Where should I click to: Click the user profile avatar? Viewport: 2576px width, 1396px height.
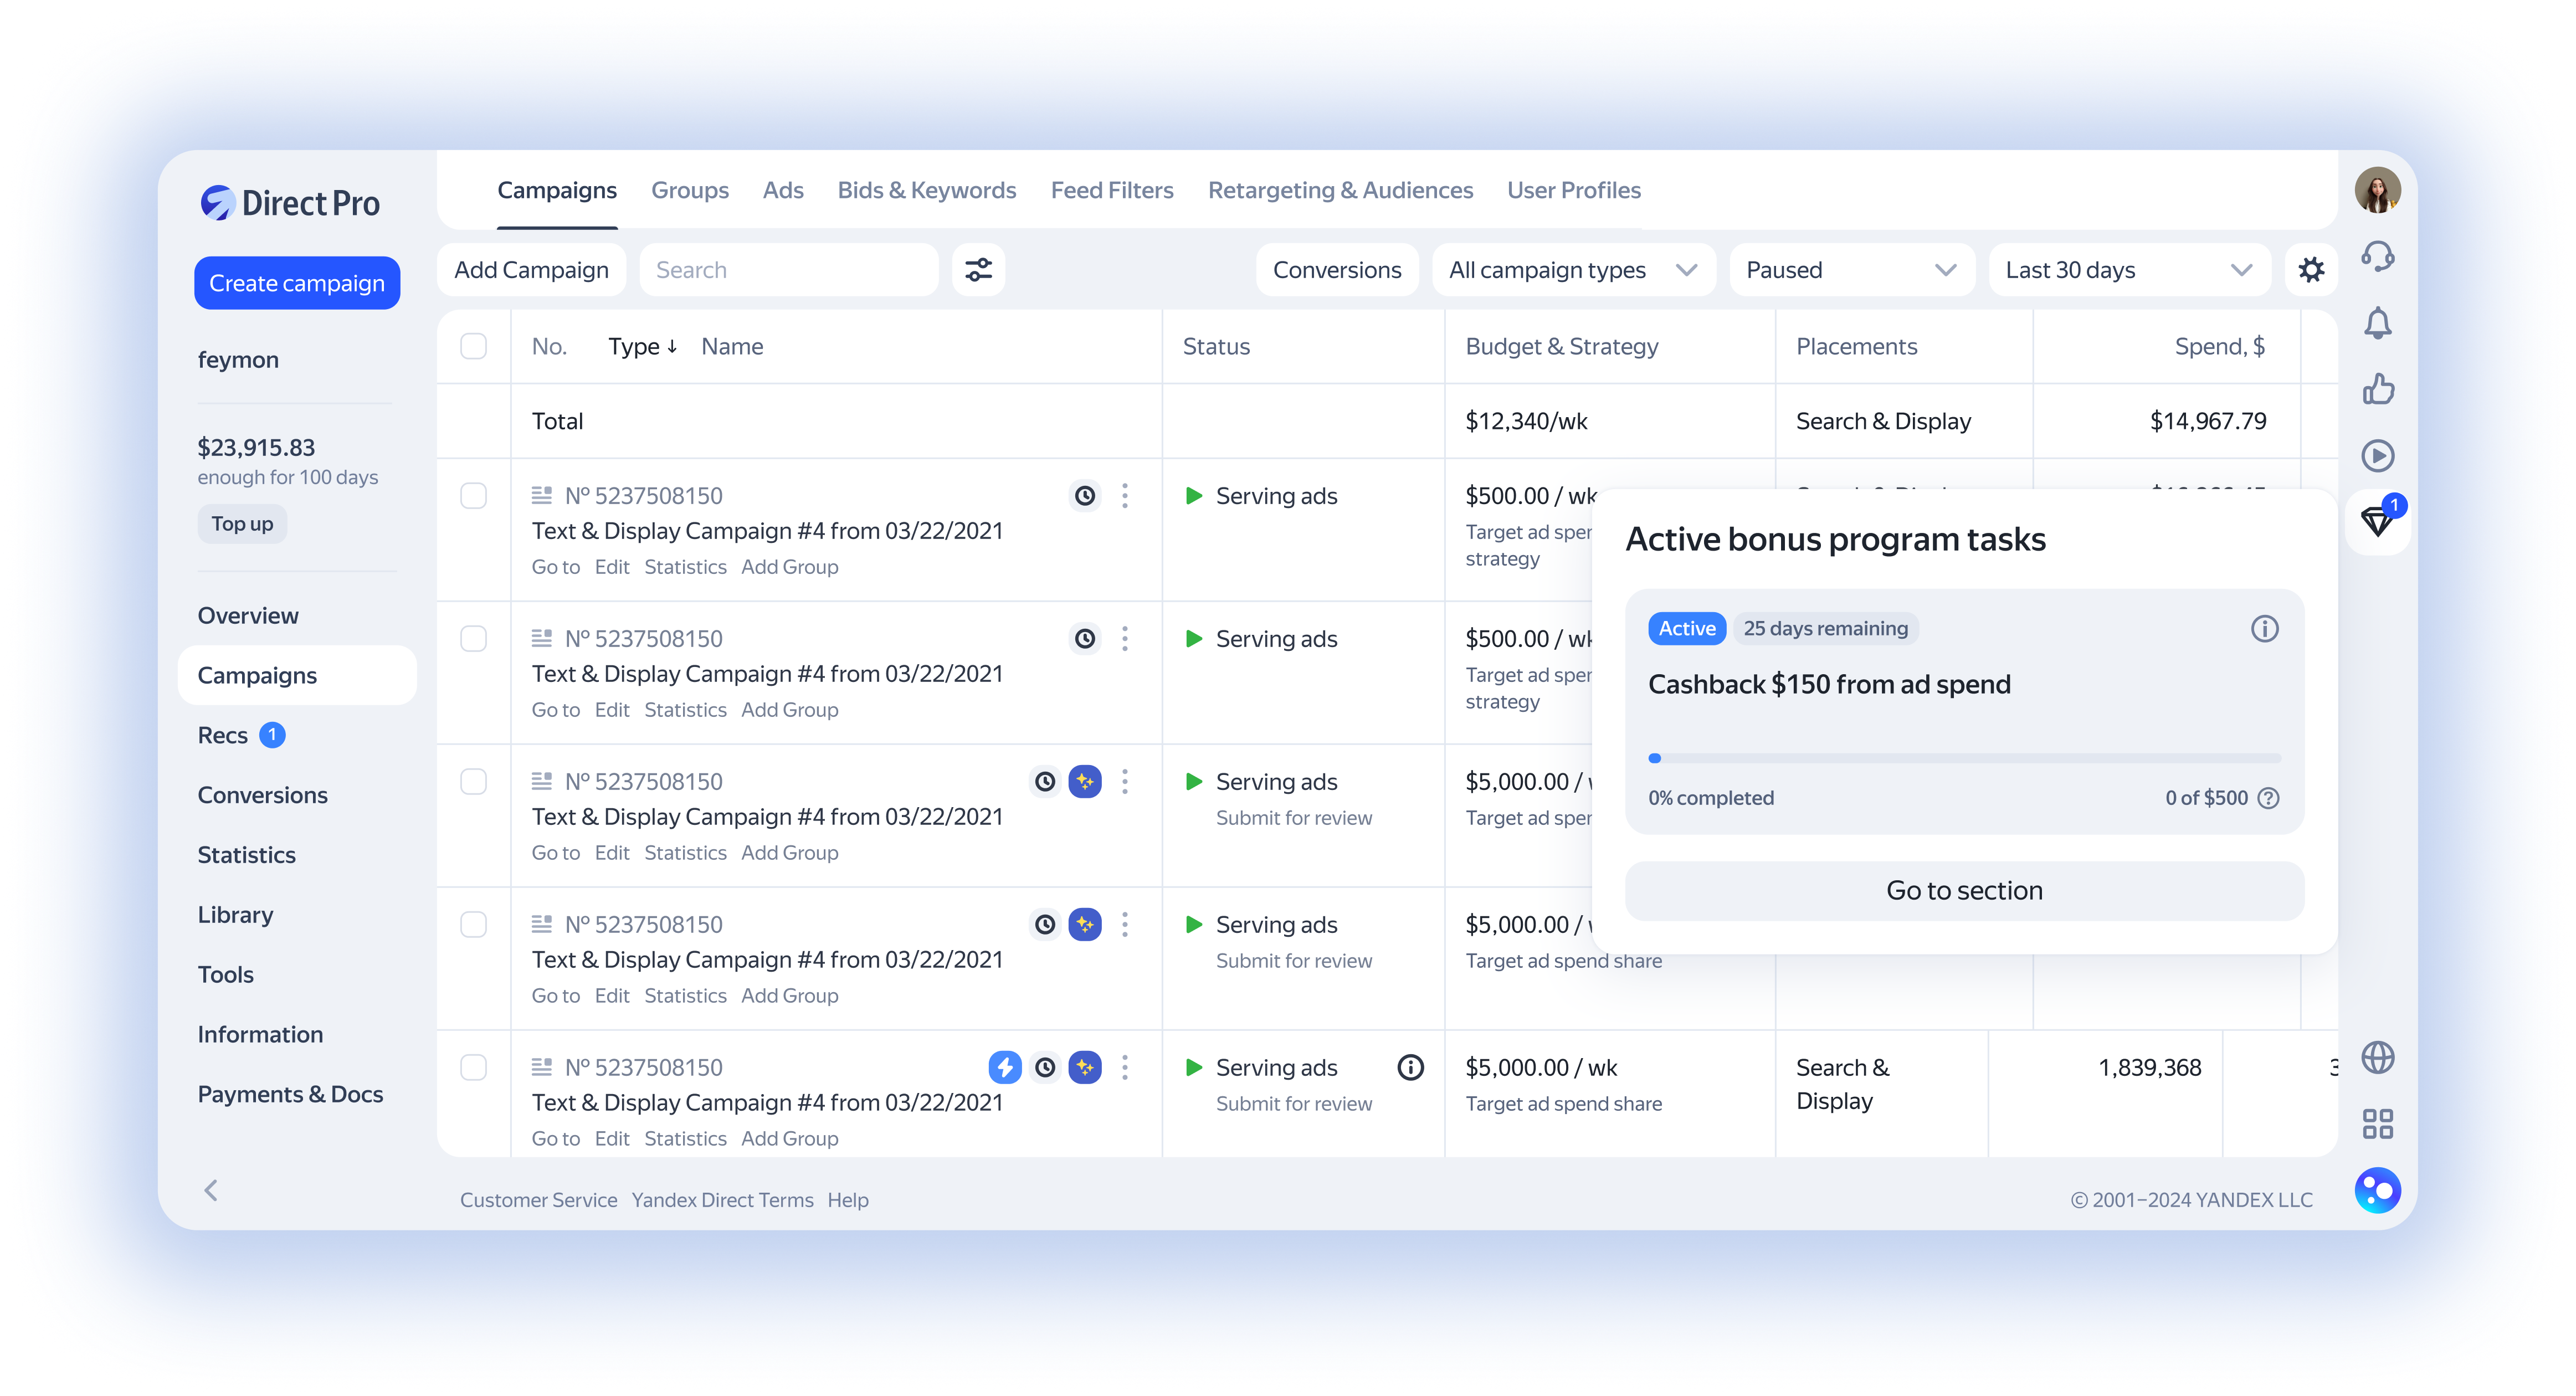[x=2377, y=190]
